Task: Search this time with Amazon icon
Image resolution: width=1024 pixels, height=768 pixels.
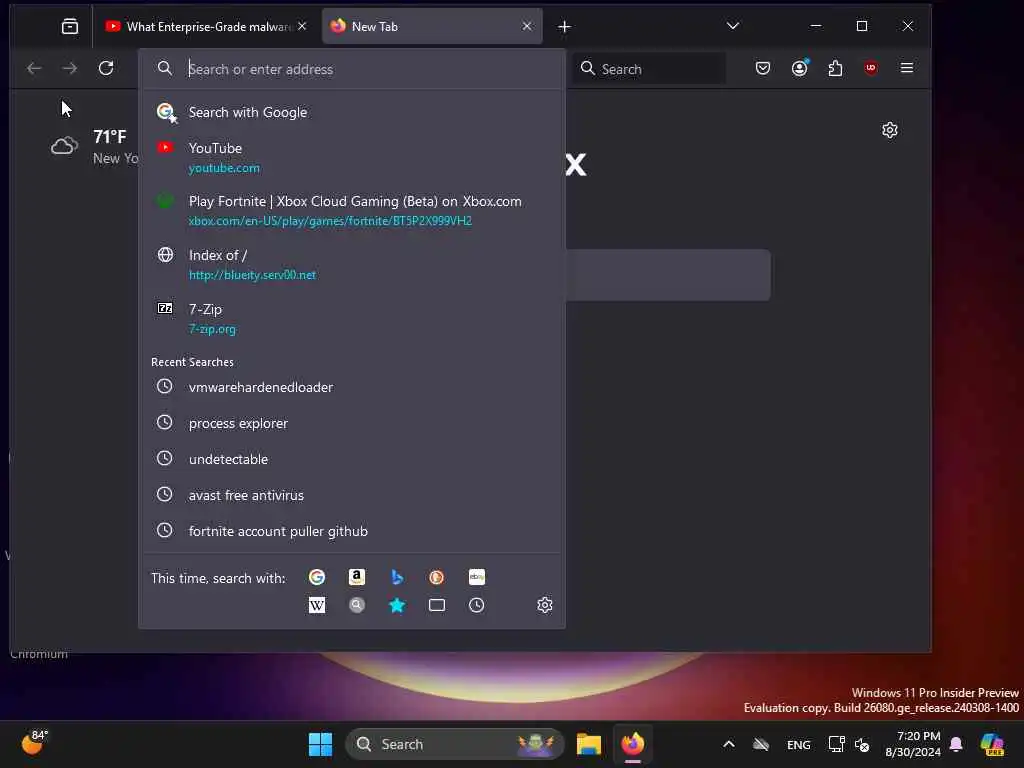Action: pos(357,577)
